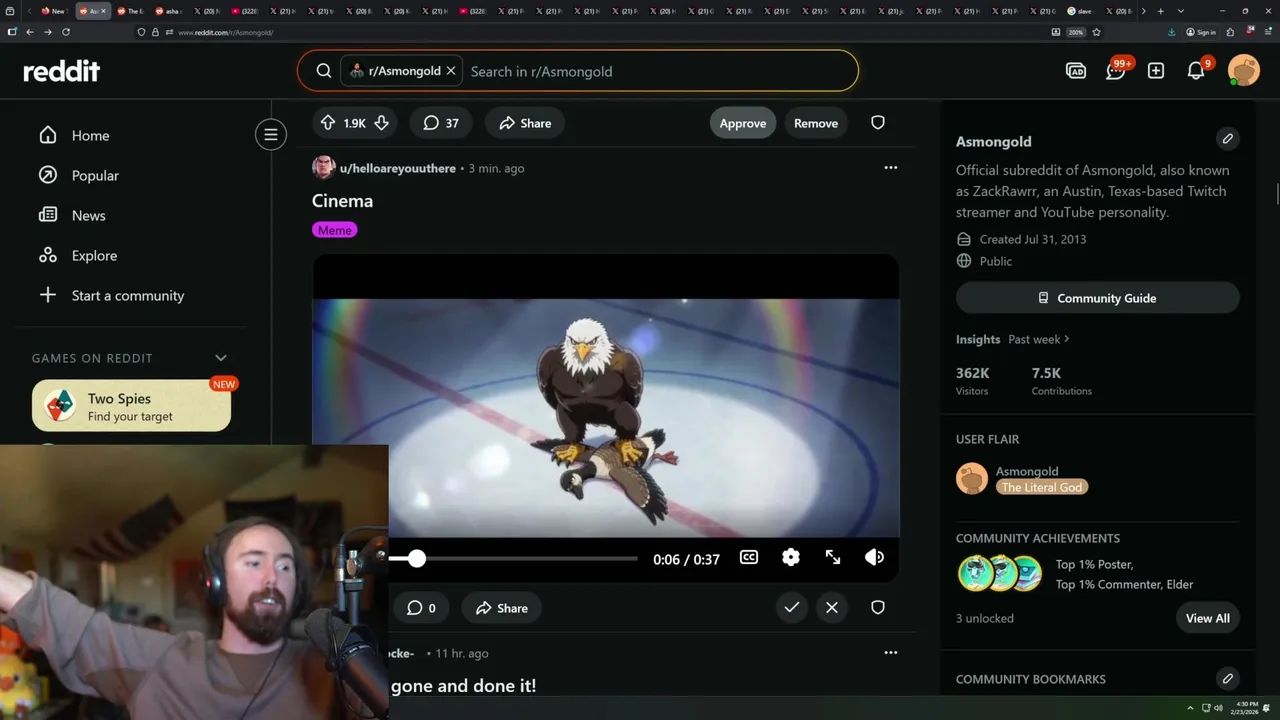Open the Reddit advertise icon
The height and width of the screenshot is (720, 1280).
pyautogui.click(x=1076, y=71)
